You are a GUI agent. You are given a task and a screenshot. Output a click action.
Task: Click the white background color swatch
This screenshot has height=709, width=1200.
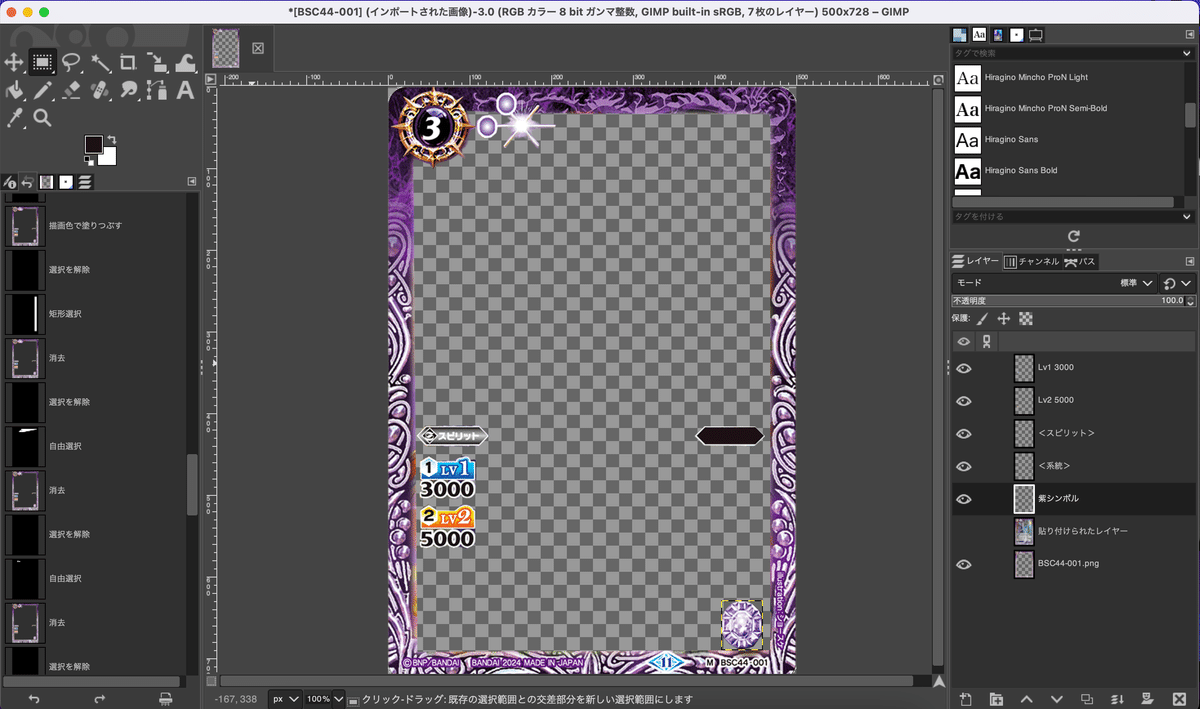coord(109,158)
